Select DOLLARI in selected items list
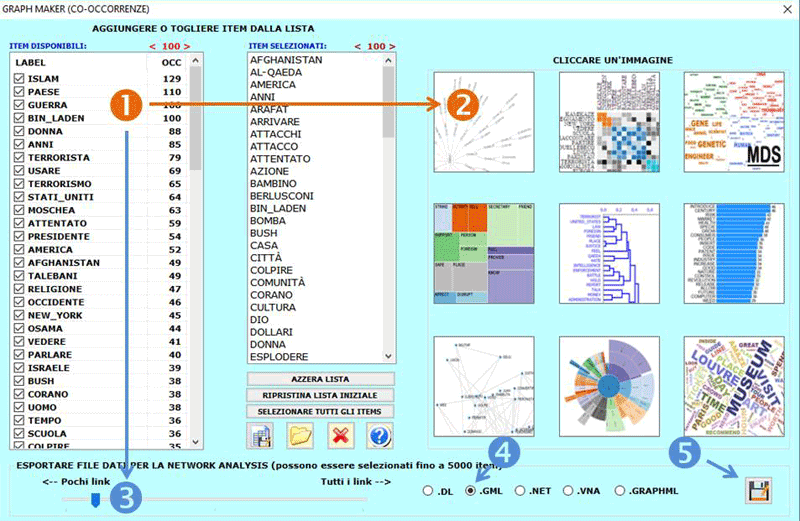 point(271,332)
